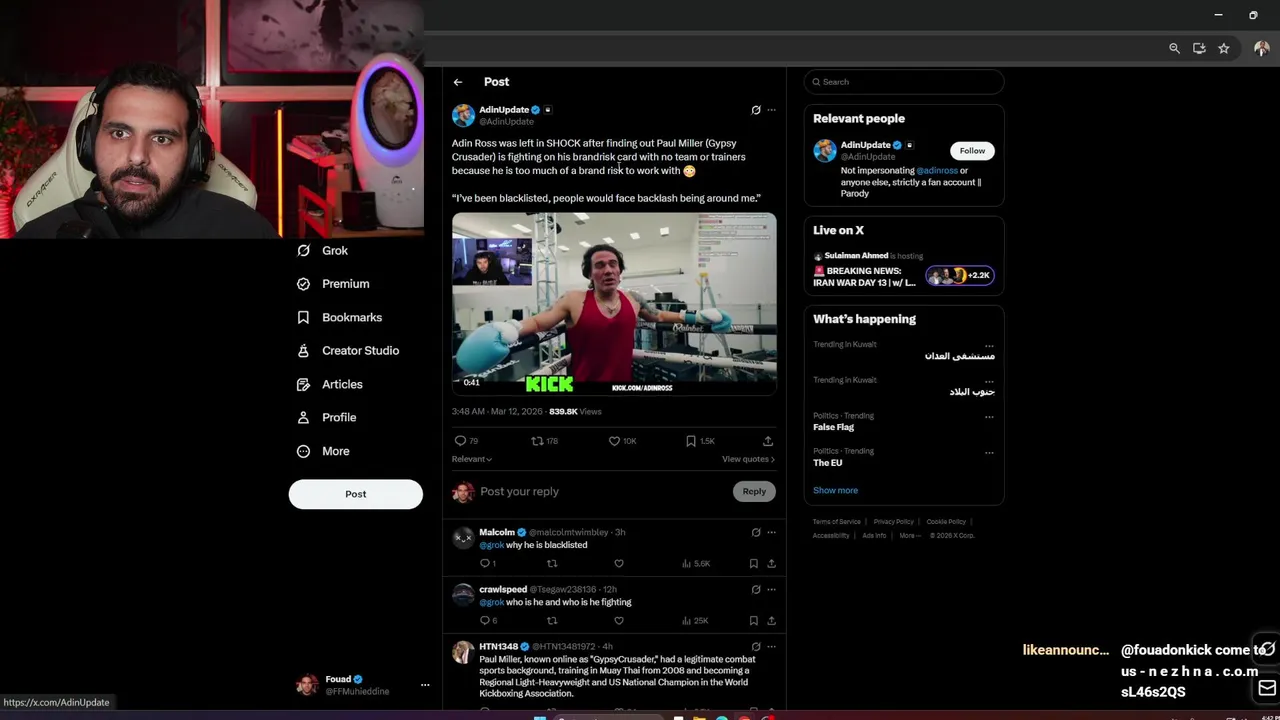
Task: Click Show more under What's happening
Action: coord(835,491)
